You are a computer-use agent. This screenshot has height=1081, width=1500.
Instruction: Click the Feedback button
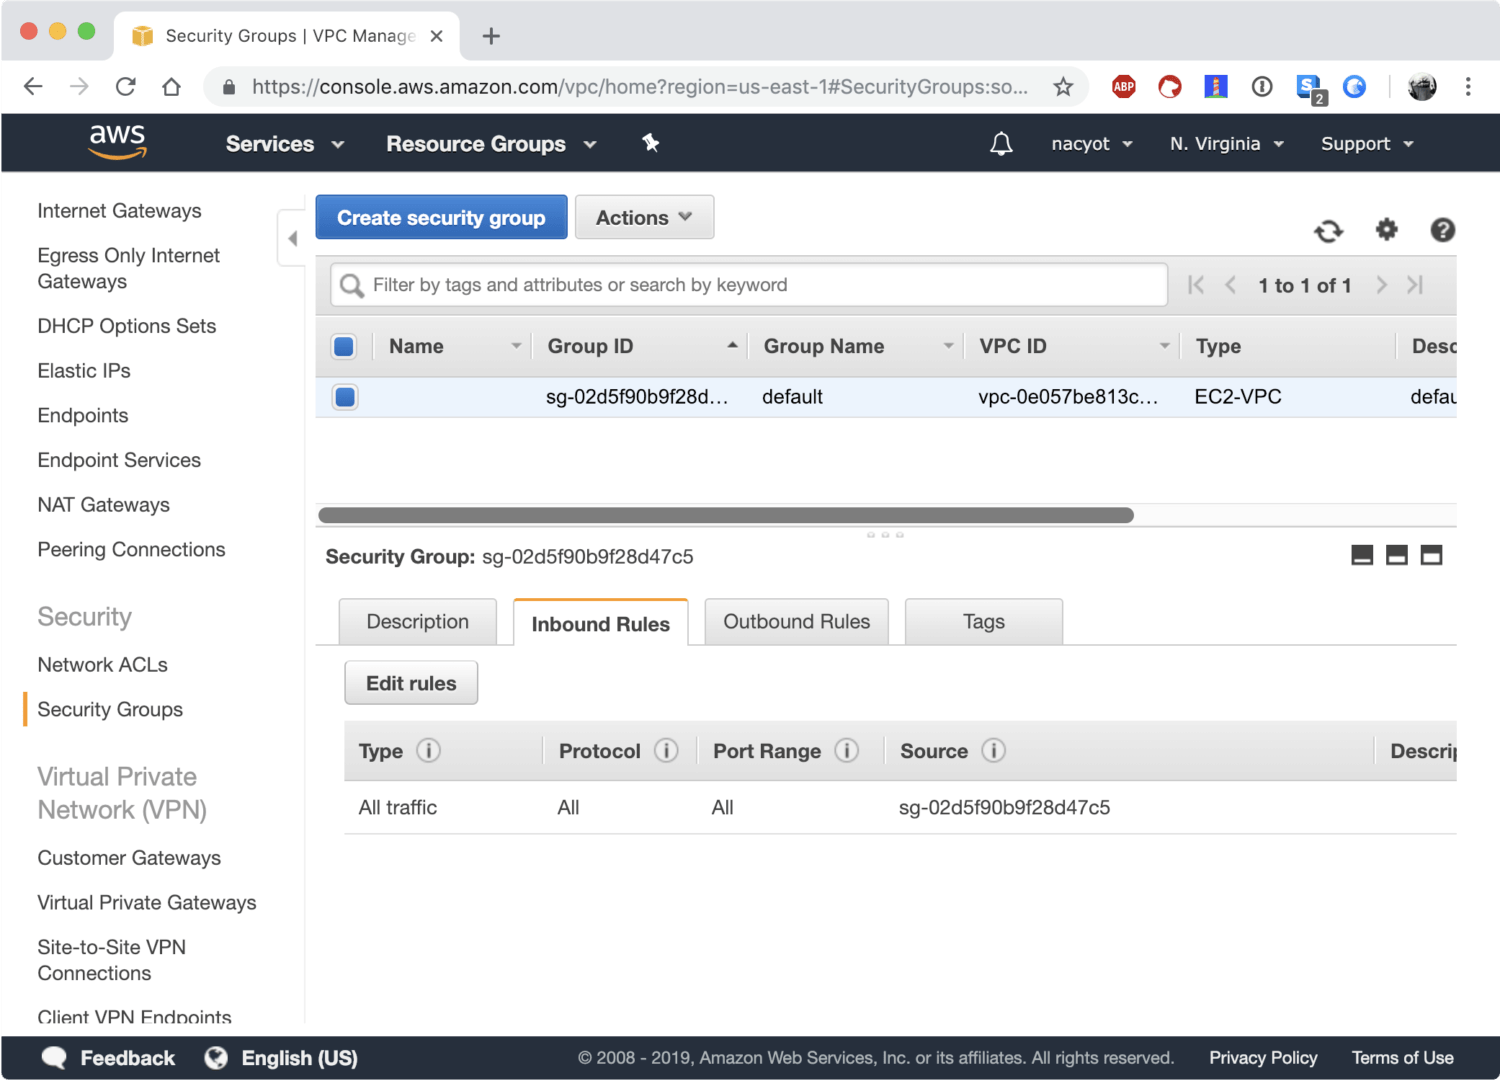[x=109, y=1058]
